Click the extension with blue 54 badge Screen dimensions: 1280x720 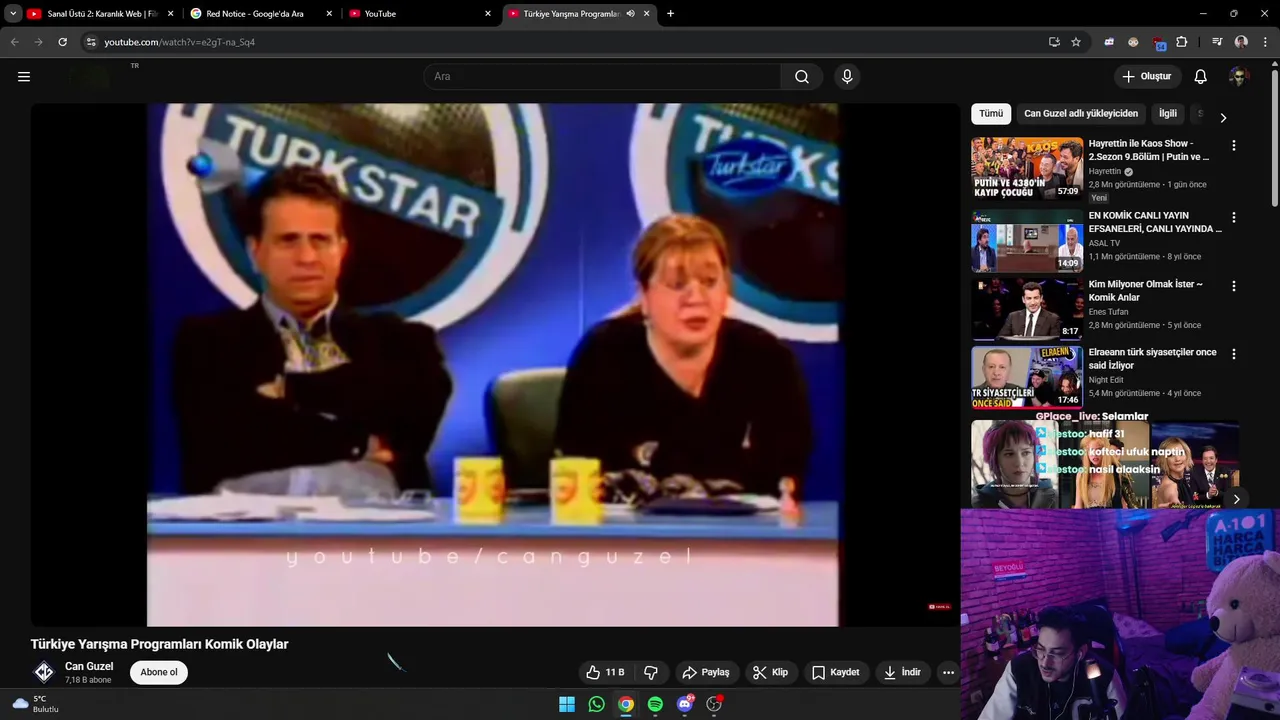1159,43
